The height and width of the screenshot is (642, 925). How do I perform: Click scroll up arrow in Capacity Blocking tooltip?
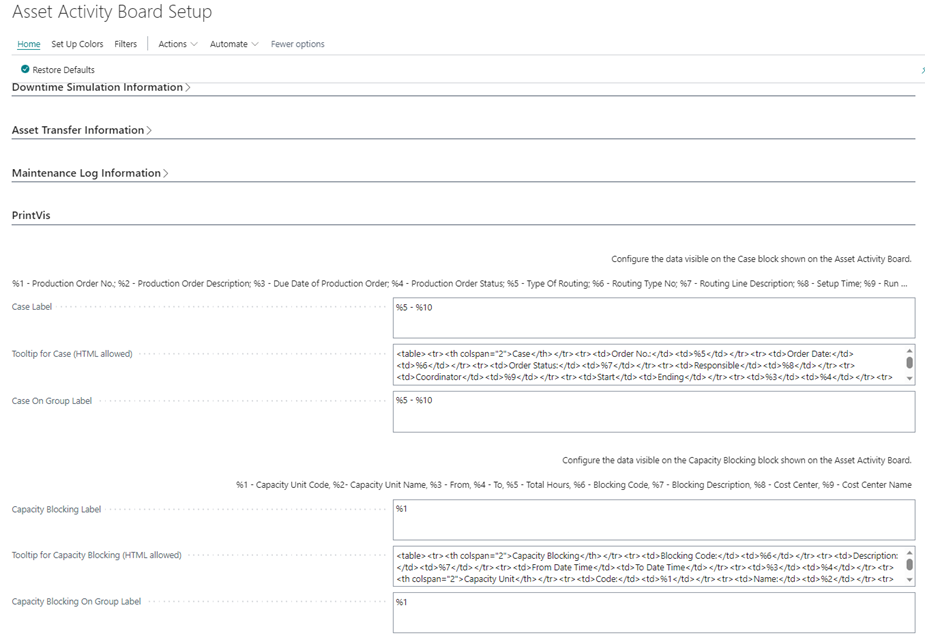pyautogui.click(x=909, y=551)
